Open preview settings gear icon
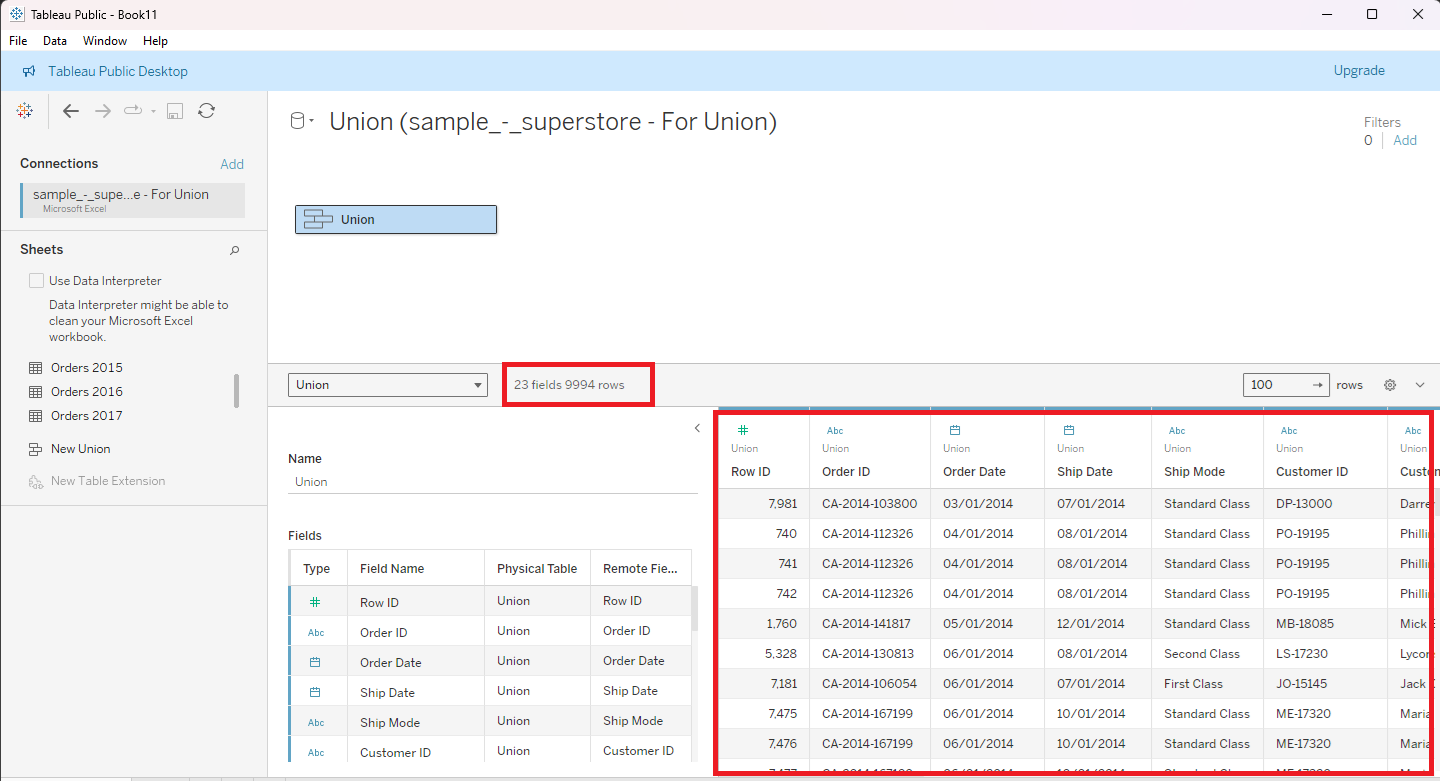Image resolution: width=1440 pixels, height=781 pixels. [1390, 385]
